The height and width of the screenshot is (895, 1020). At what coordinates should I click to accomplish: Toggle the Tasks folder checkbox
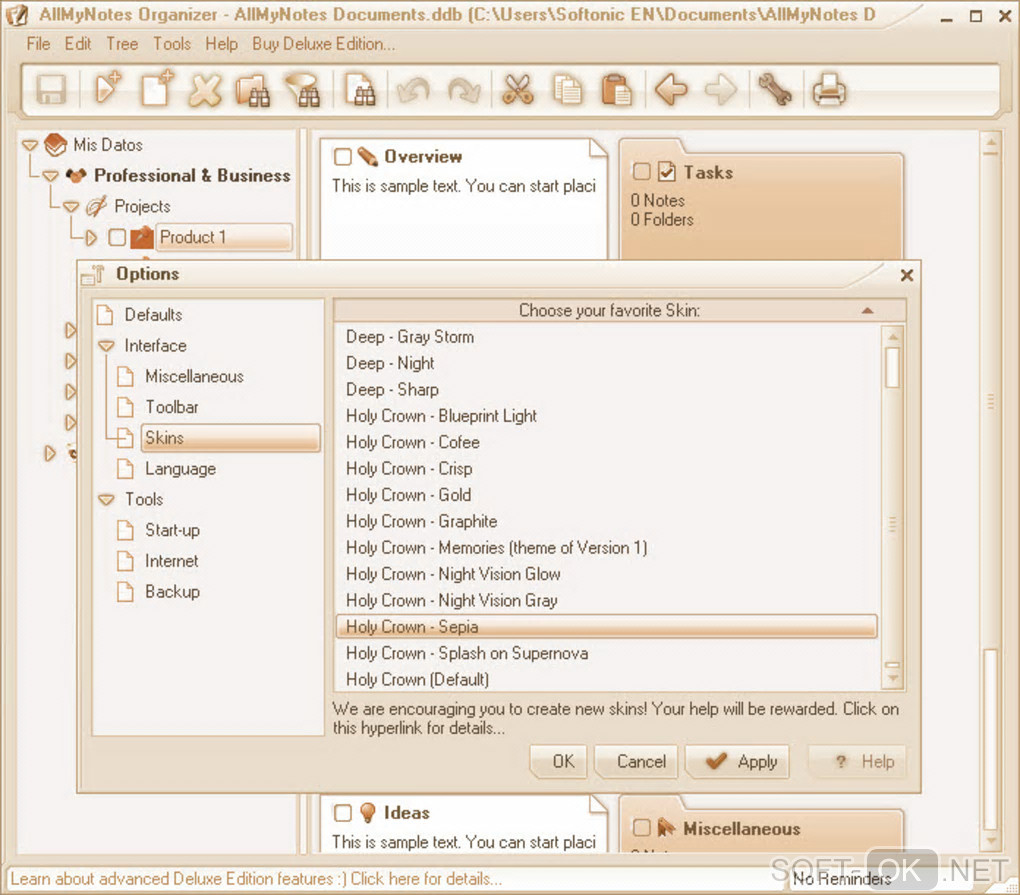click(641, 172)
